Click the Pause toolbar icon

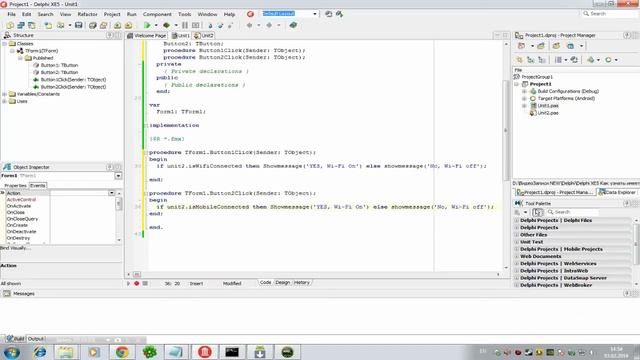185,25
